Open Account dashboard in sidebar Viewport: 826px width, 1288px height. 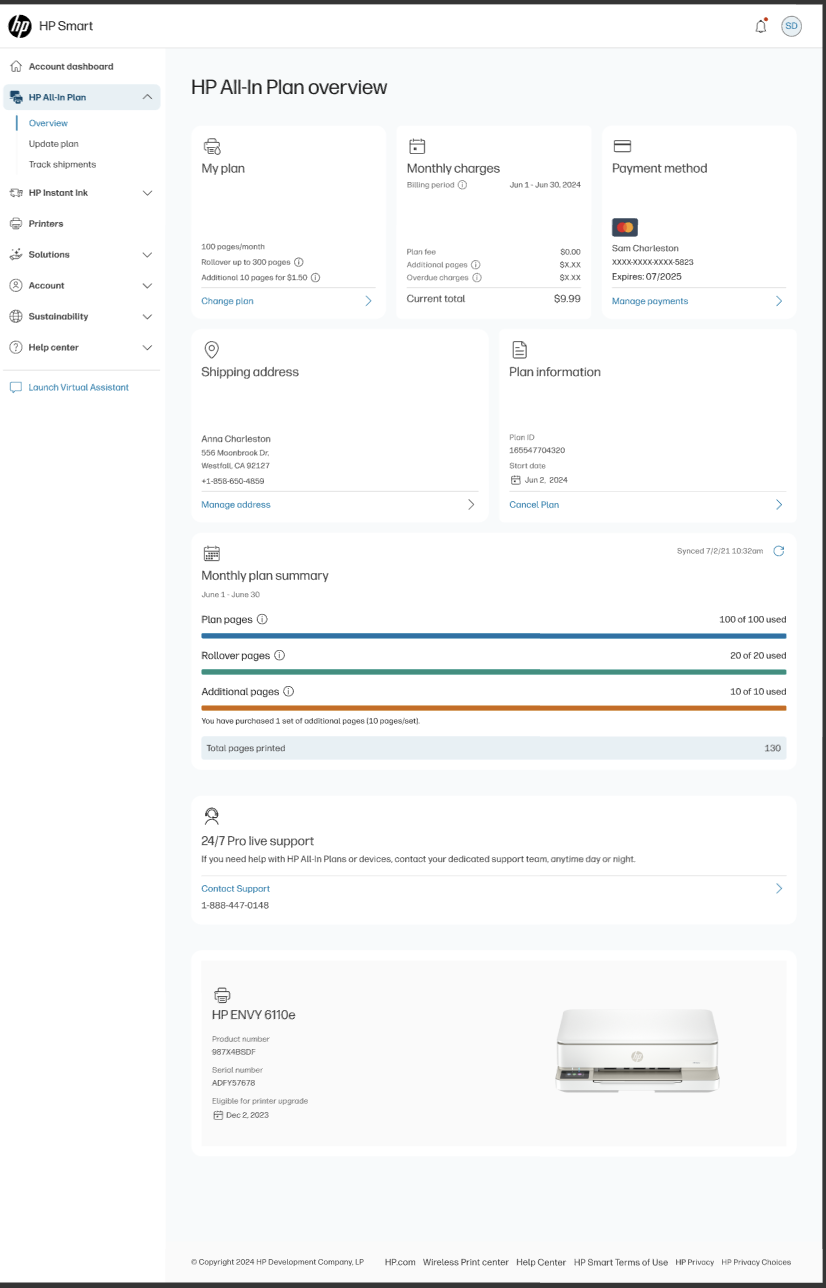tap(70, 67)
